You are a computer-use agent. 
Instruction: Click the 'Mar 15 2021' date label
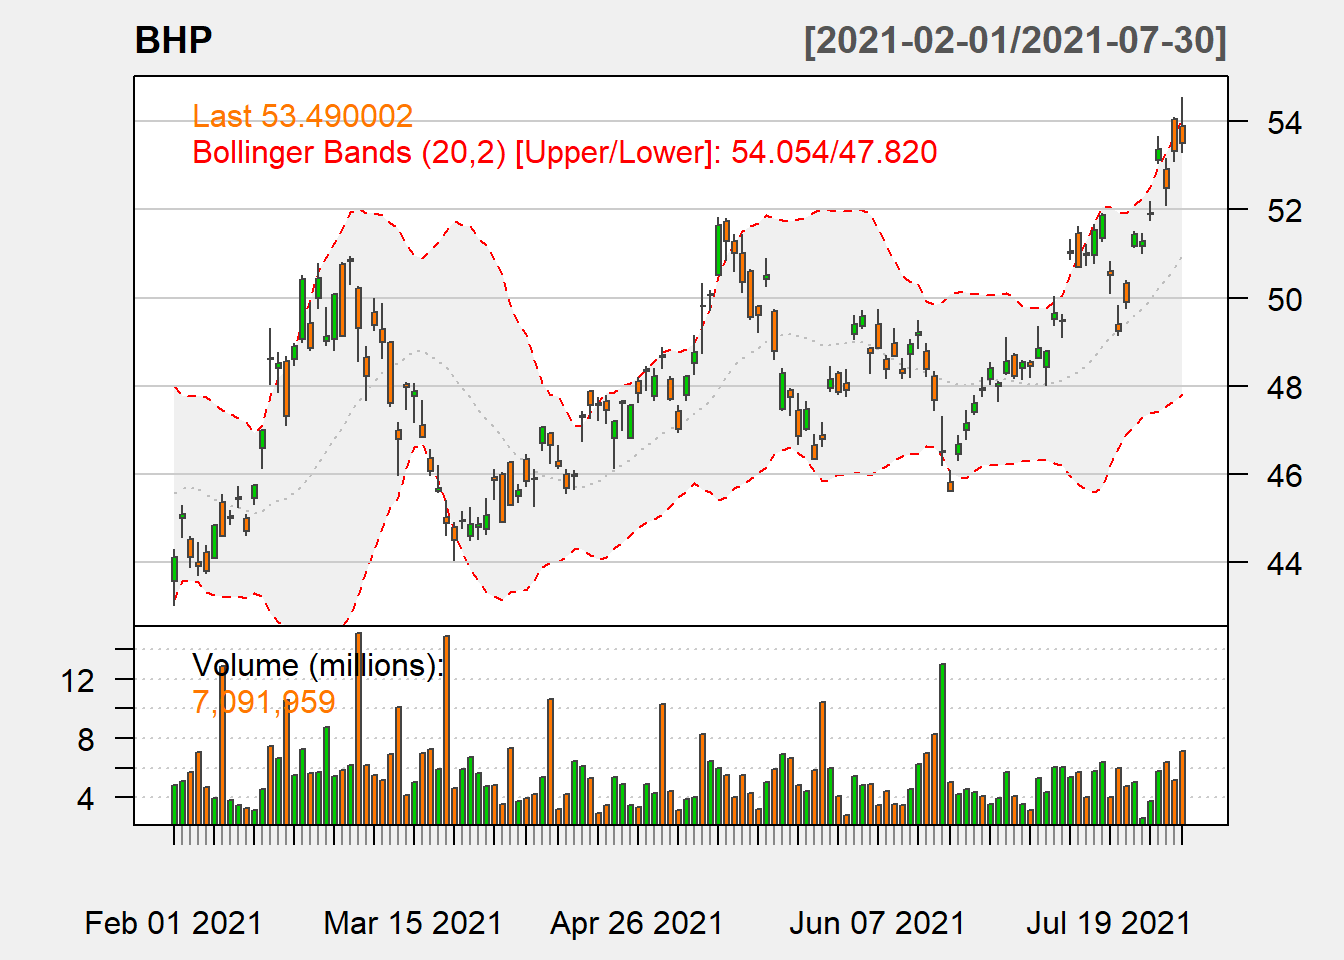413,922
